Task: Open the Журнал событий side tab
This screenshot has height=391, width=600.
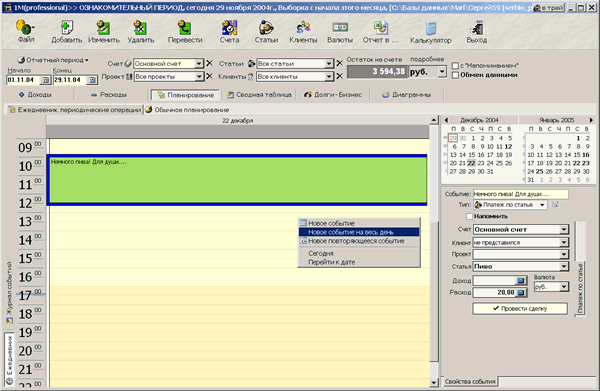Action: click(9, 293)
